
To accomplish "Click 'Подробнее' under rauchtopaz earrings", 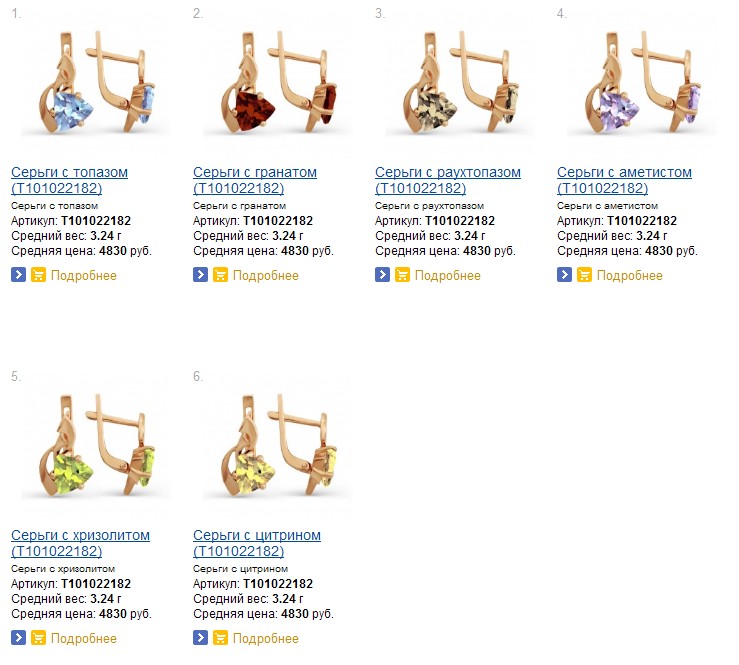I will 447,275.
